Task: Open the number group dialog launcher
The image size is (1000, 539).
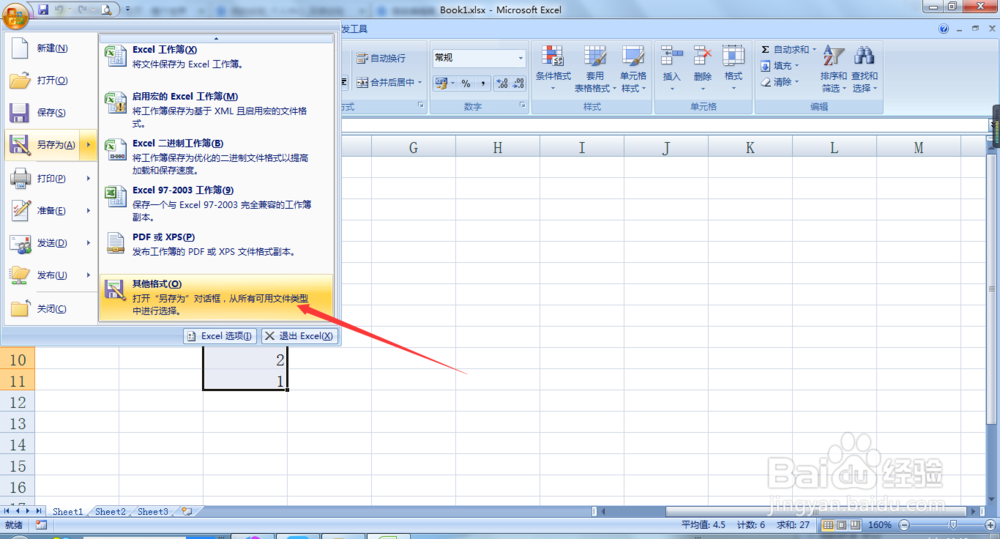Action: (522, 105)
